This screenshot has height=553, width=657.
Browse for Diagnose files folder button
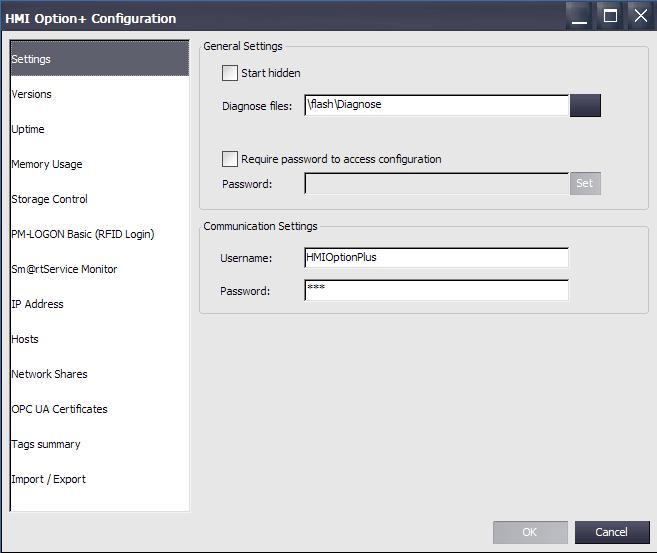click(585, 106)
